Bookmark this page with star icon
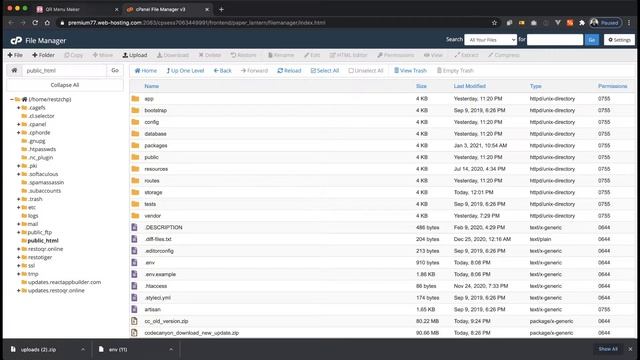 [494, 23]
